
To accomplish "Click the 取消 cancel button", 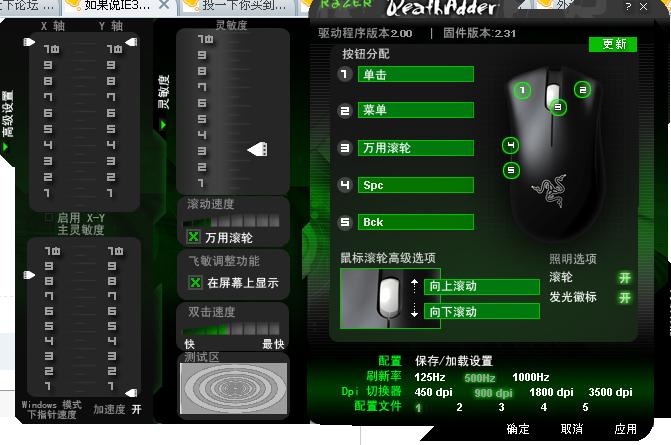I will coord(572,429).
